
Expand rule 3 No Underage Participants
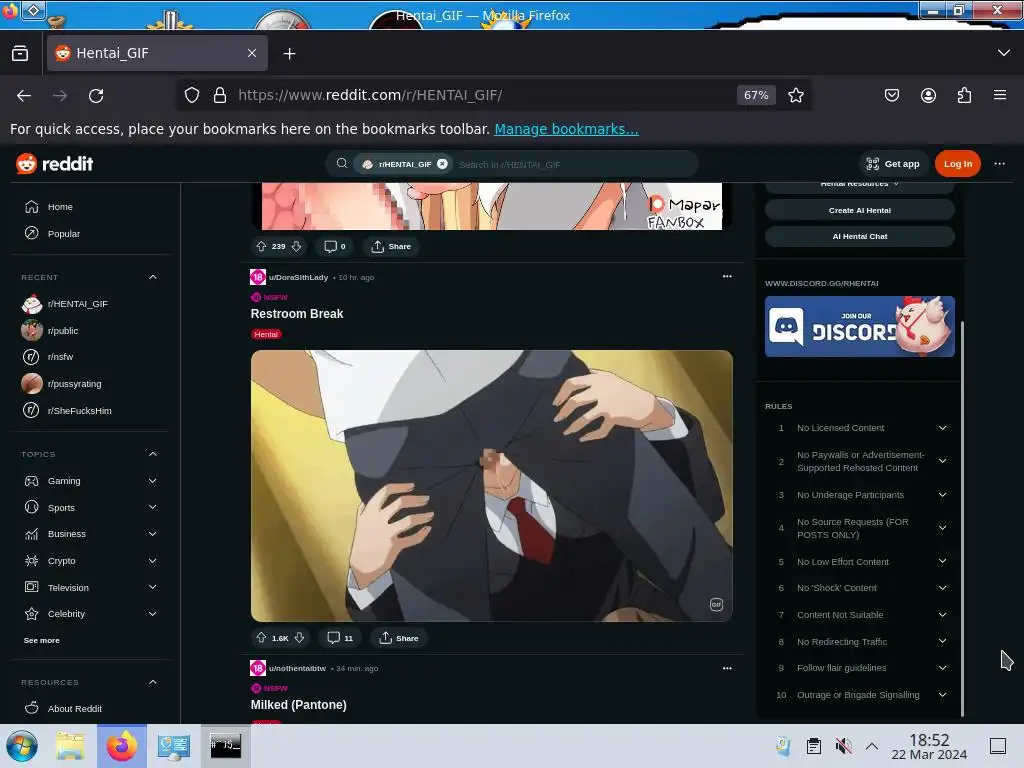942,495
